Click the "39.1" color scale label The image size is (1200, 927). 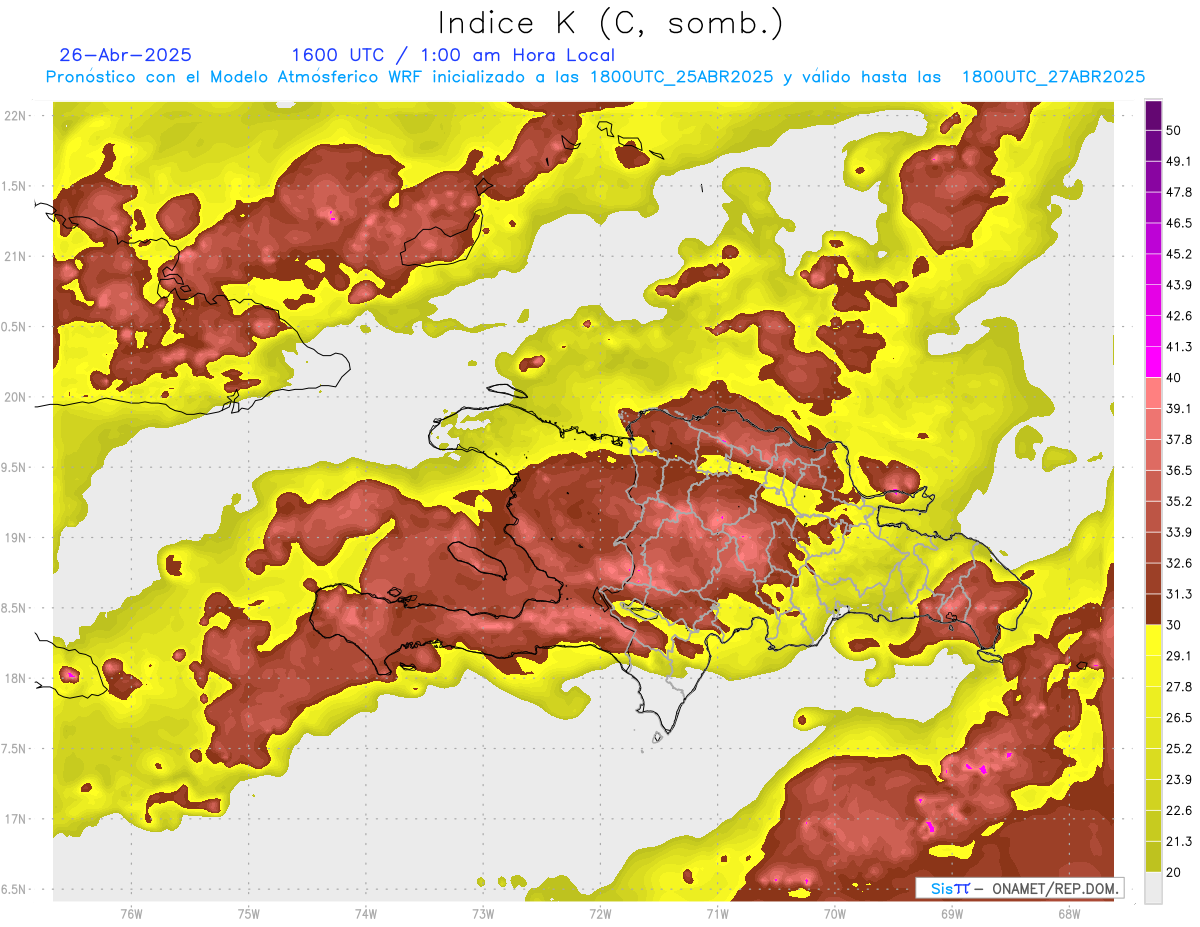(1178, 408)
